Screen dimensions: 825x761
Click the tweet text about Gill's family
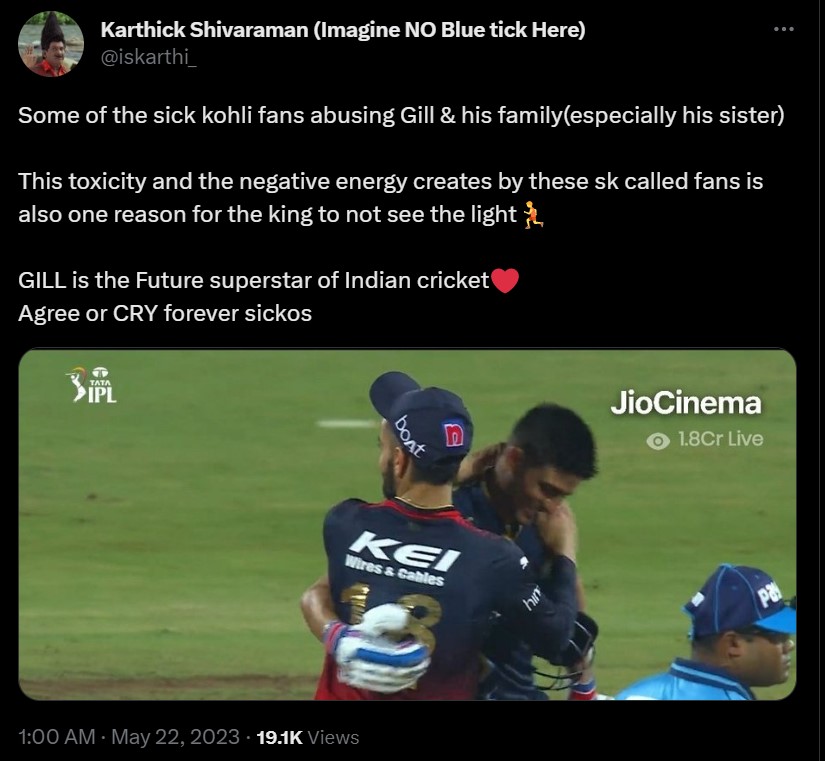(x=401, y=115)
